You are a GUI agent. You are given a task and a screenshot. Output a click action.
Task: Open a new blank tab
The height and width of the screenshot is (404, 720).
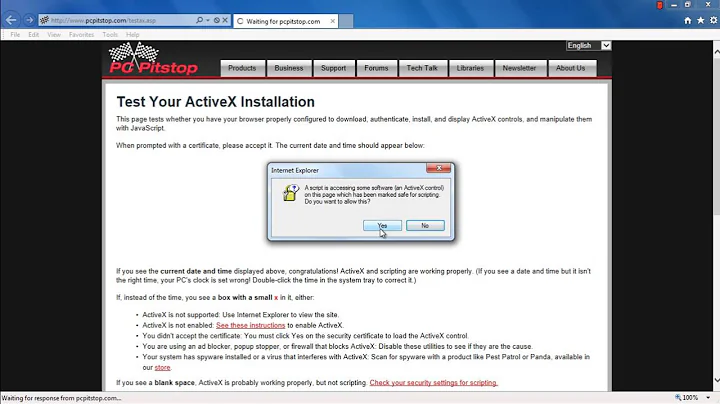[x=346, y=21]
